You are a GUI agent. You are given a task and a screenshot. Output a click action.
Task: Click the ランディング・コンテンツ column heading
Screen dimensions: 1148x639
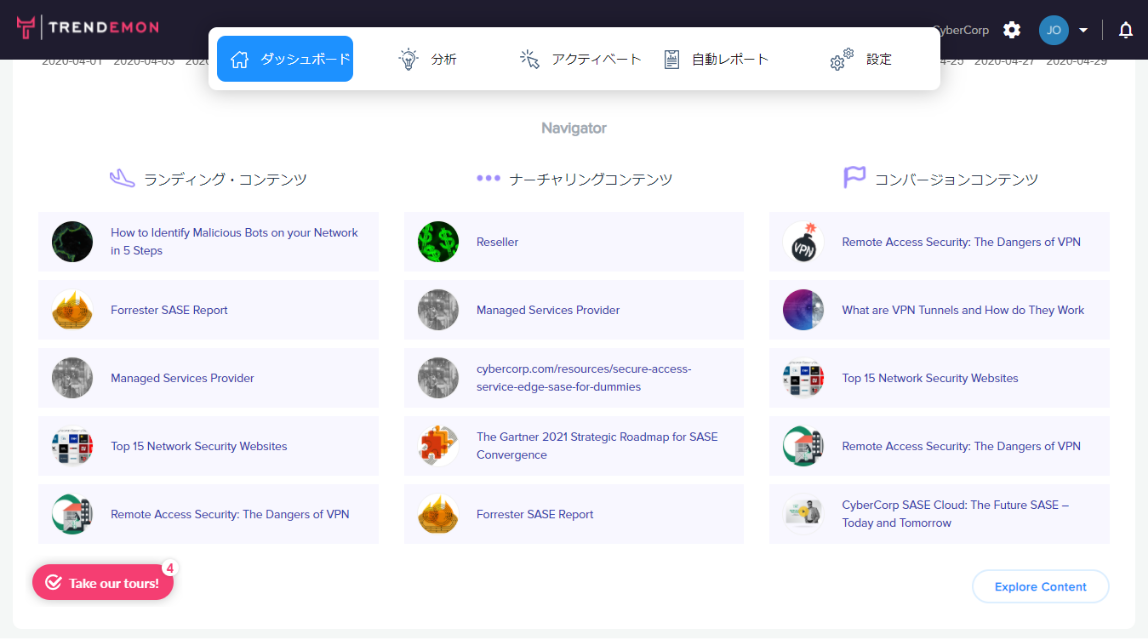coord(225,179)
